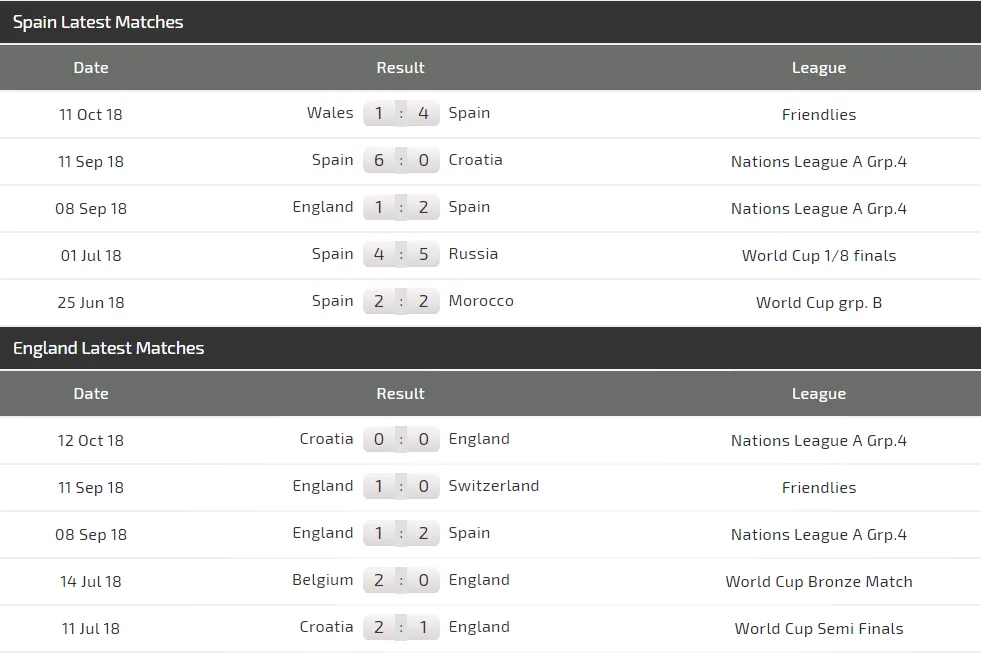Select the Spain Latest Matches header
981x653 pixels.
(98, 22)
